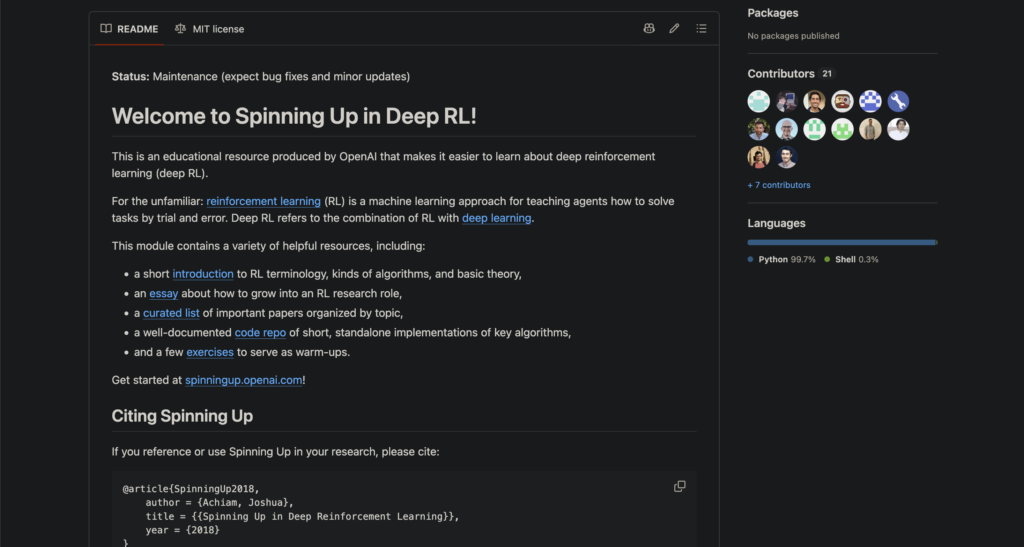The width and height of the screenshot is (1024, 547).
Task: Open the code repo link
Action: [x=260, y=332]
